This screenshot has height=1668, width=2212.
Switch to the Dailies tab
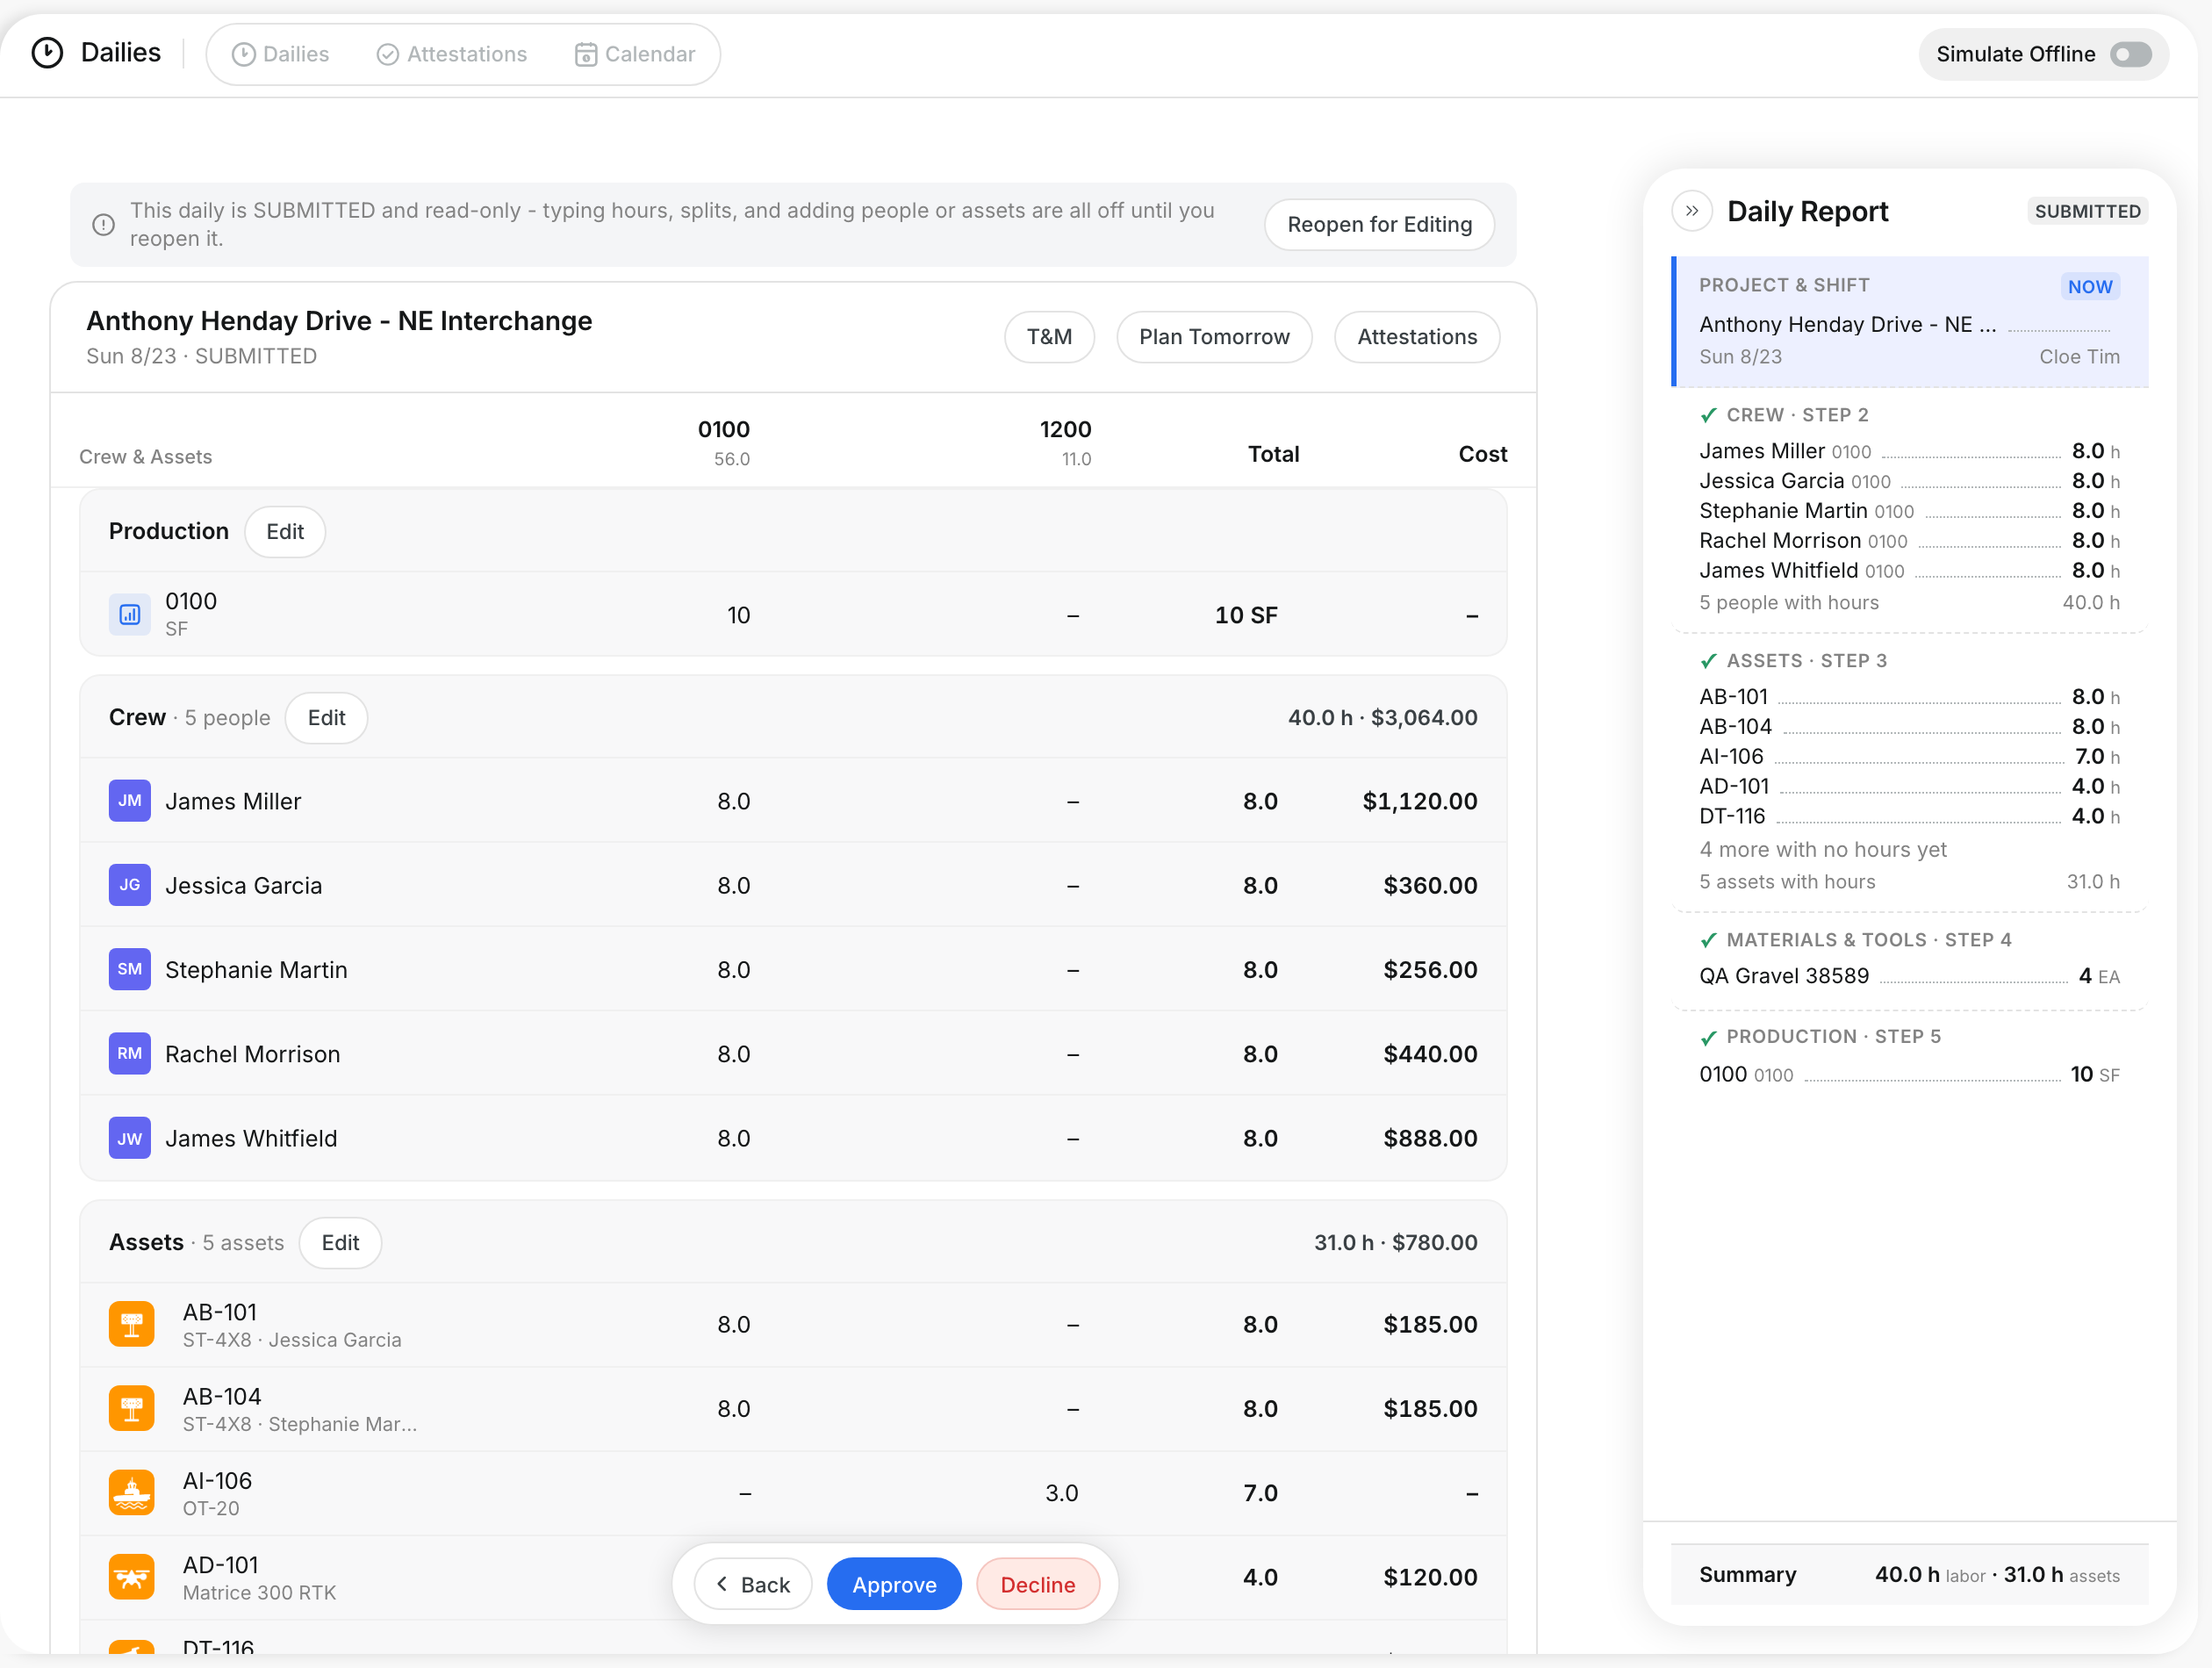point(280,54)
